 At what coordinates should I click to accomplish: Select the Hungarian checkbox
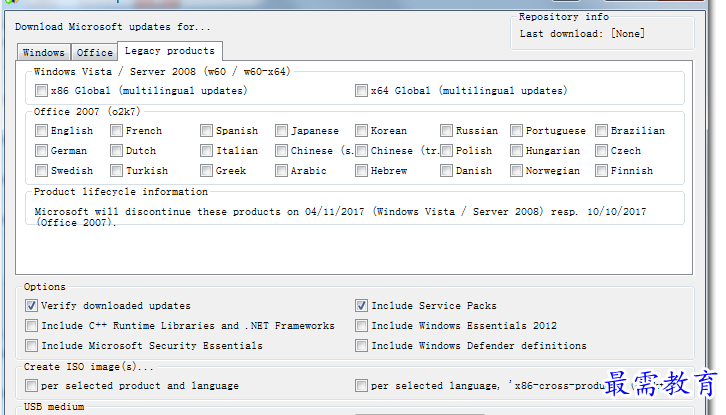click(x=516, y=151)
